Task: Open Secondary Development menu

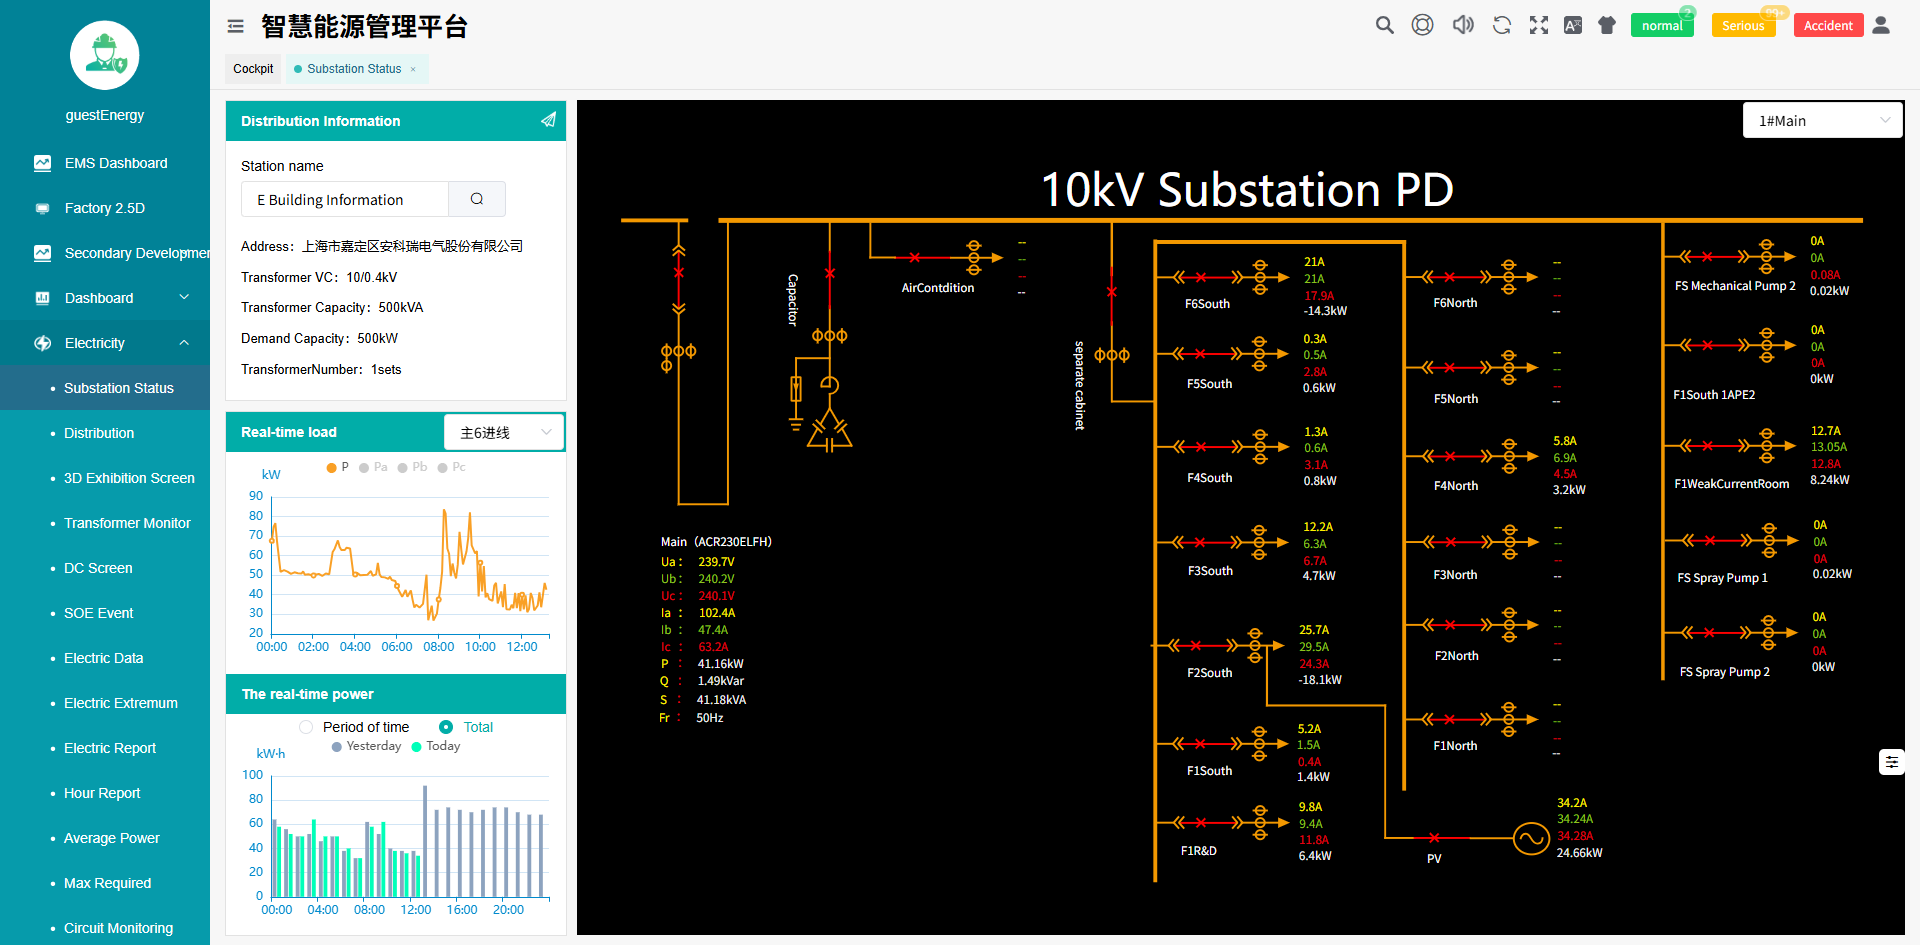Action: [x=105, y=253]
